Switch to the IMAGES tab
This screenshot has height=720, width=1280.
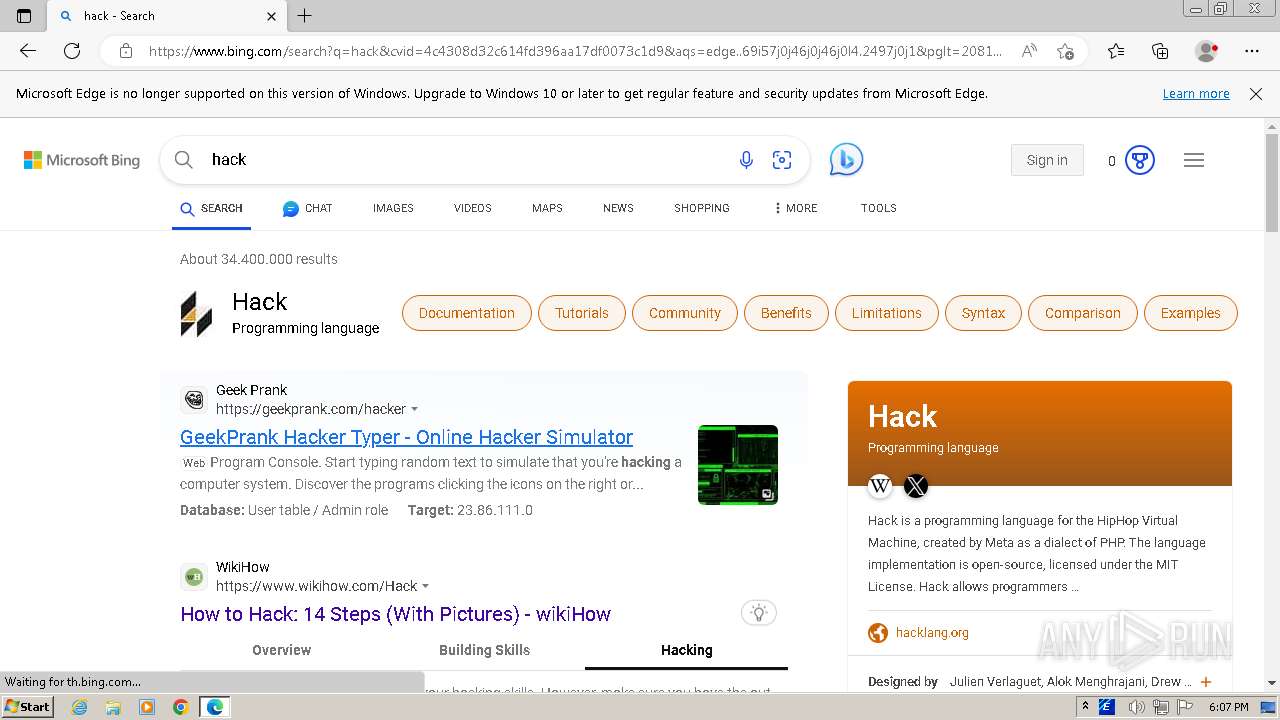point(393,208)
